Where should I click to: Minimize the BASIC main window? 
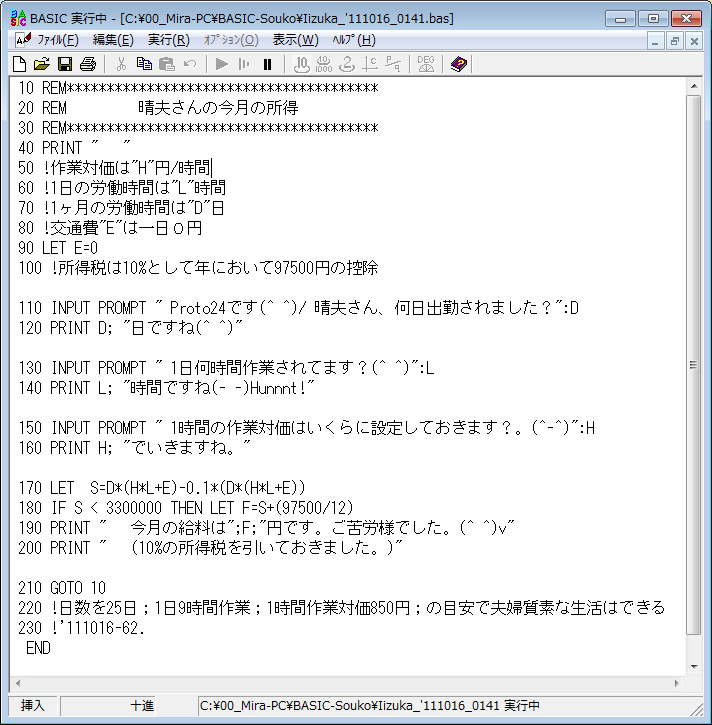click(620, 19)
